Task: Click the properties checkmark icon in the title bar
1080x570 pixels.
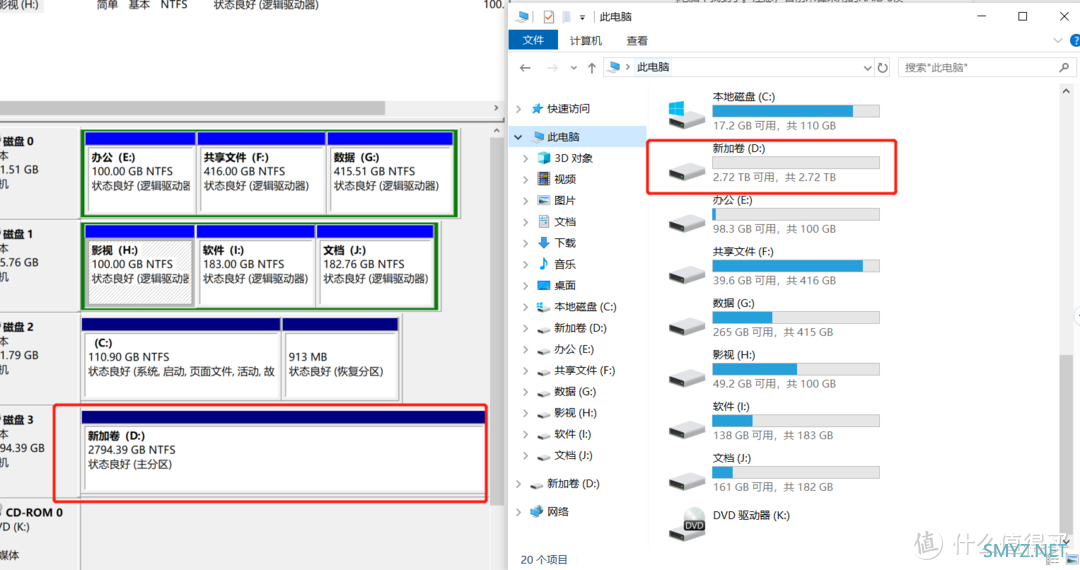Action: [x=549, y=17]
